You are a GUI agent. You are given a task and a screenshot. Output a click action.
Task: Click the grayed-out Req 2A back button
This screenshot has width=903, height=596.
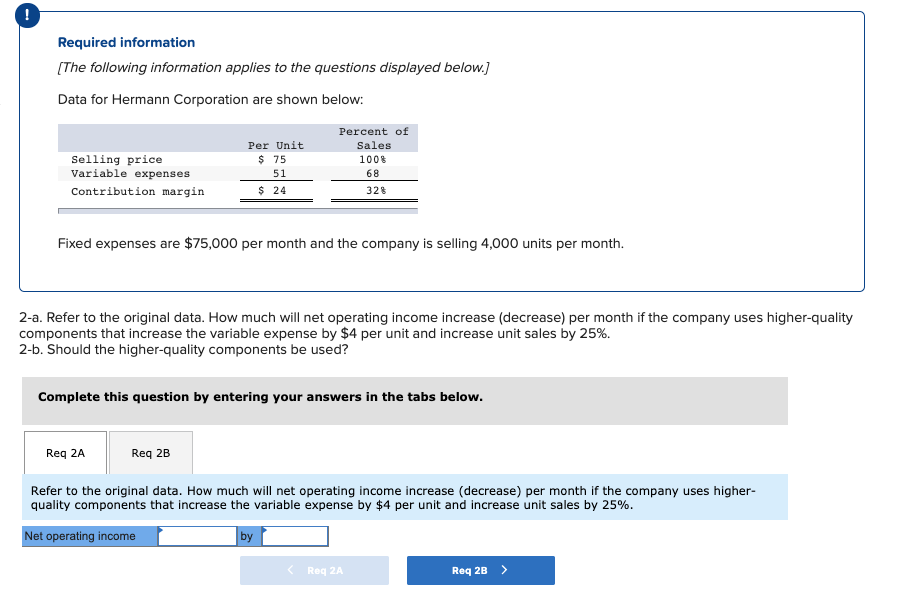tap(314, 570)
